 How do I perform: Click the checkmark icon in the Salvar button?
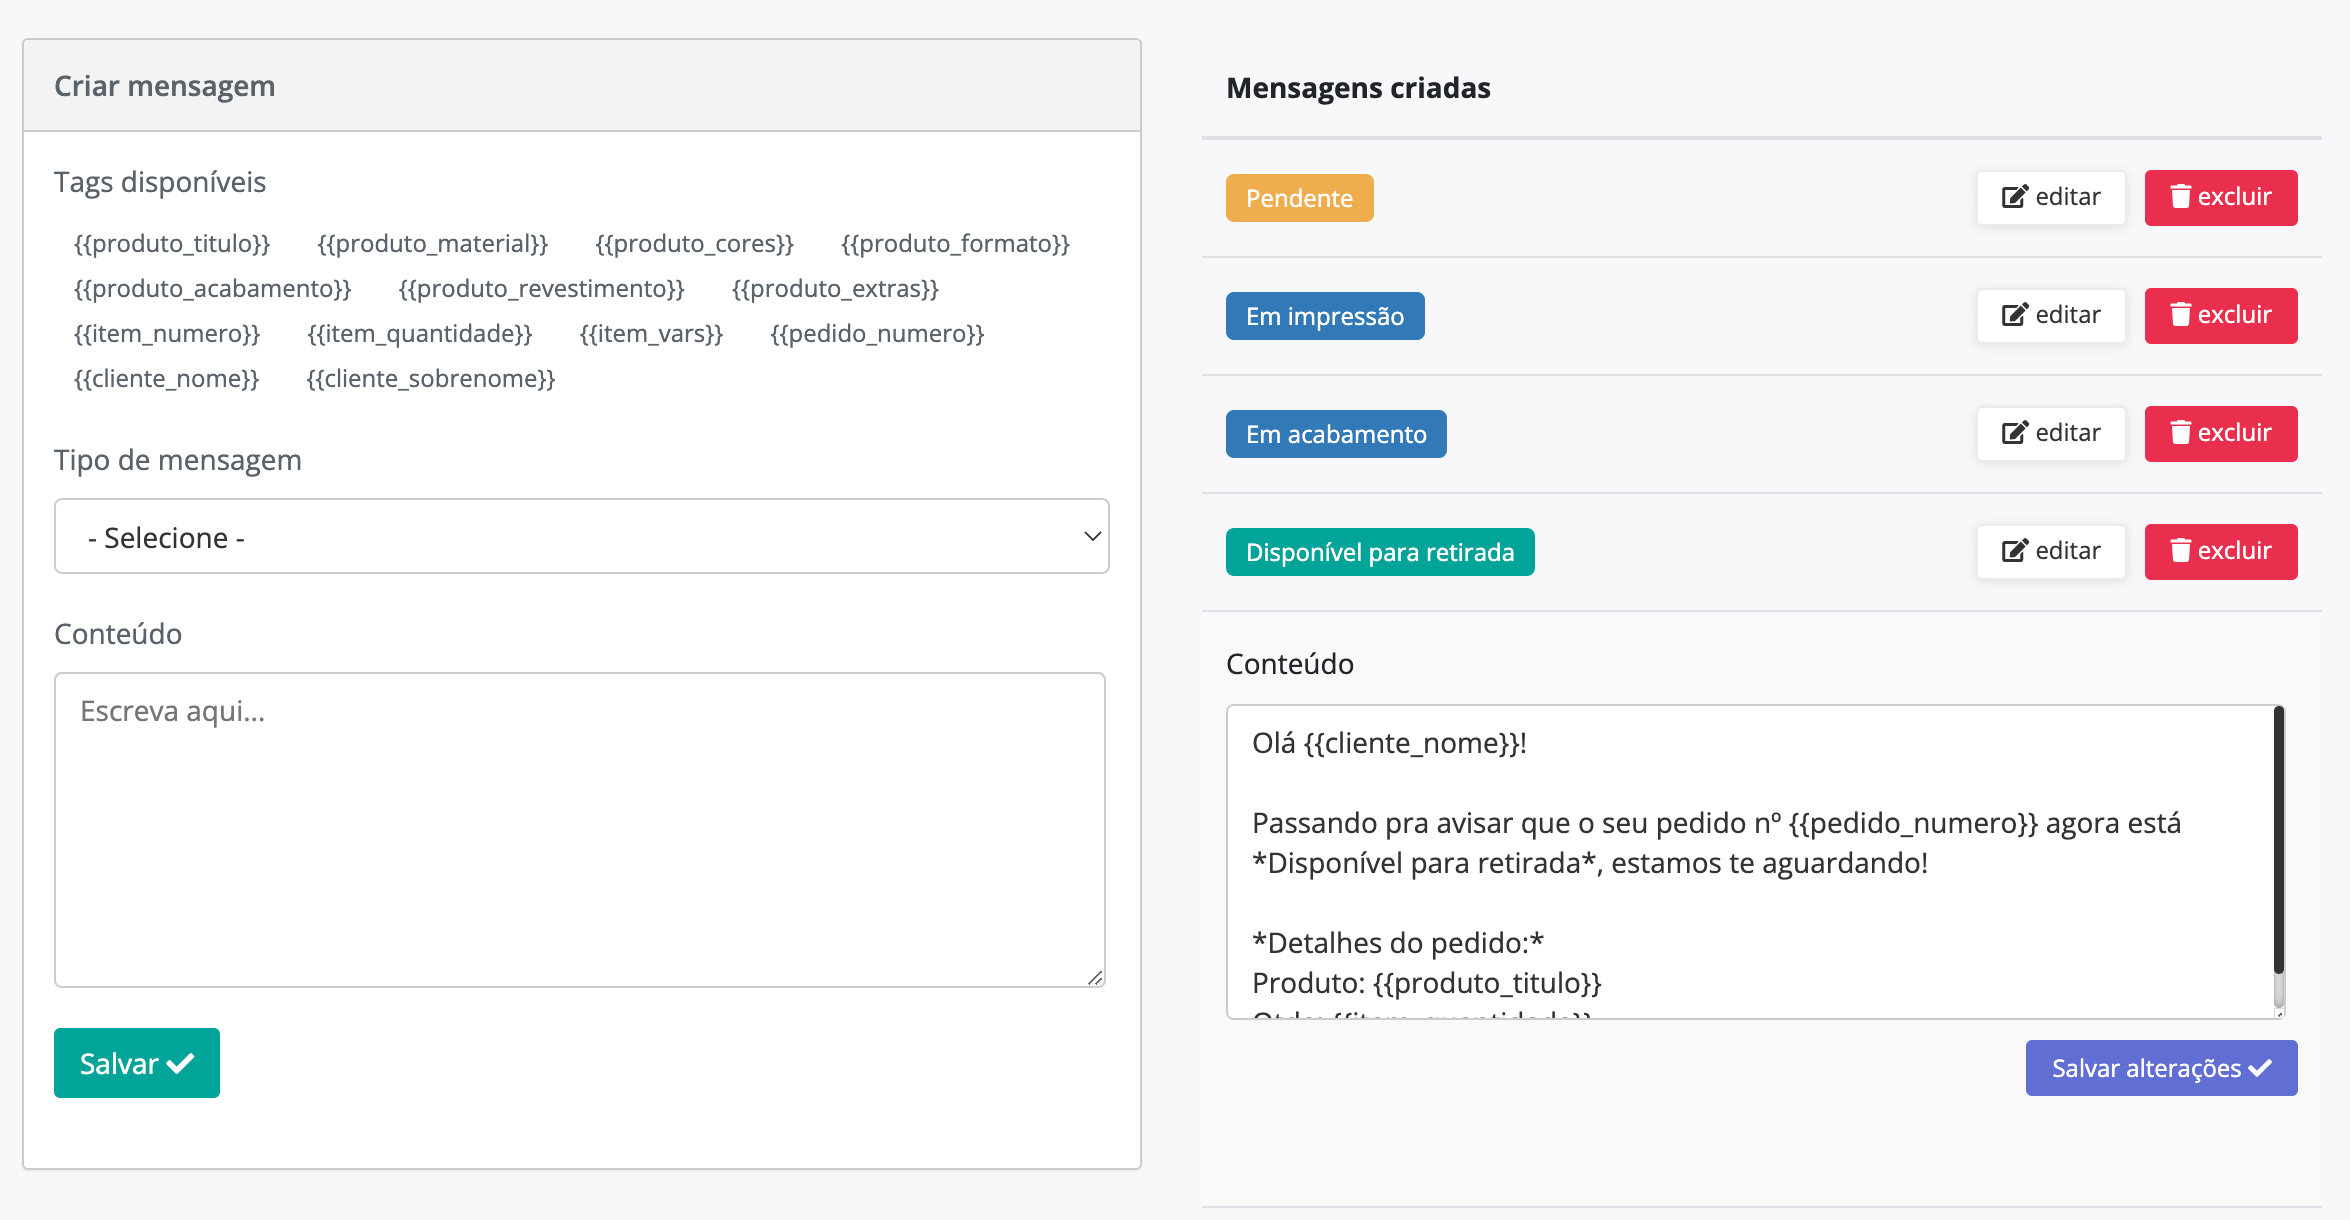pos(180,1064)
